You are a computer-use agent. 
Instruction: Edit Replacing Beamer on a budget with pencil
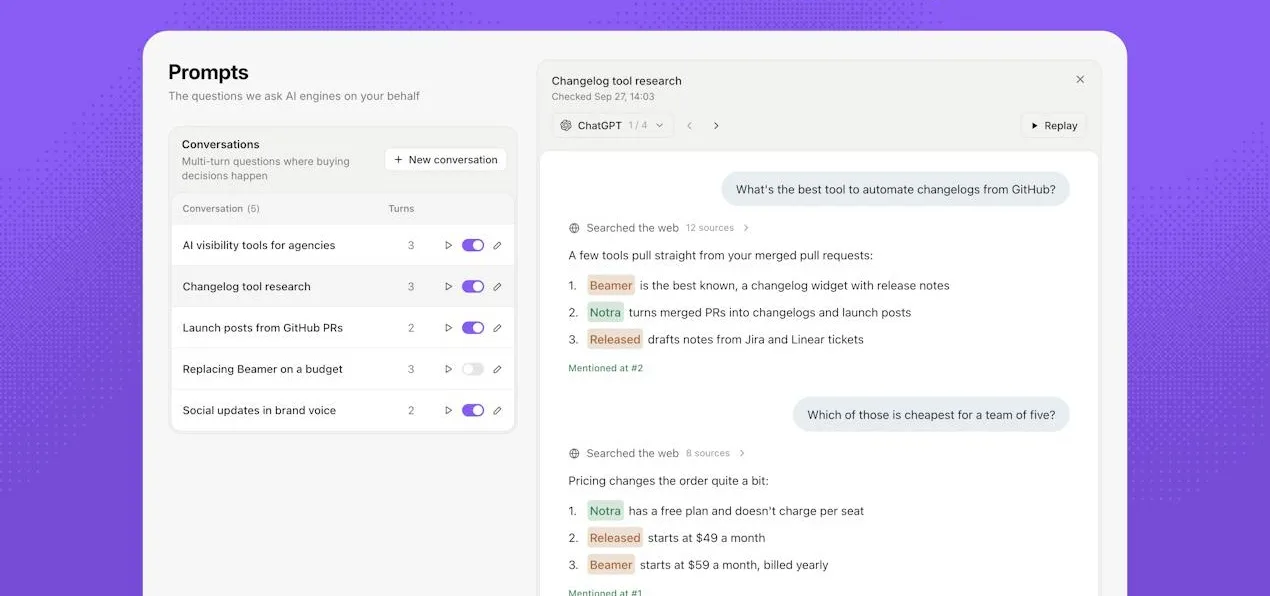[x=497, y=369]
